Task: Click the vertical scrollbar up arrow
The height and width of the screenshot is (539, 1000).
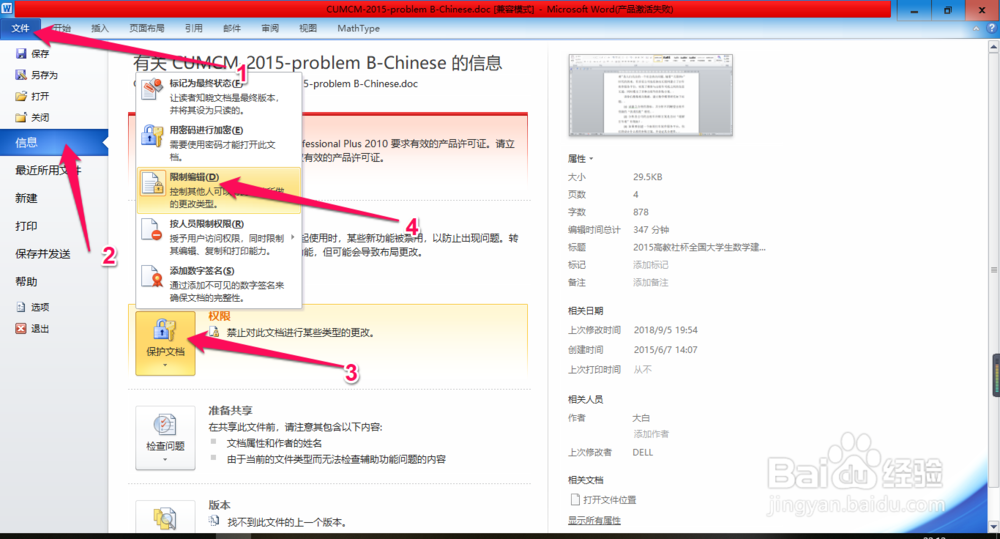Action: [994, 47]
